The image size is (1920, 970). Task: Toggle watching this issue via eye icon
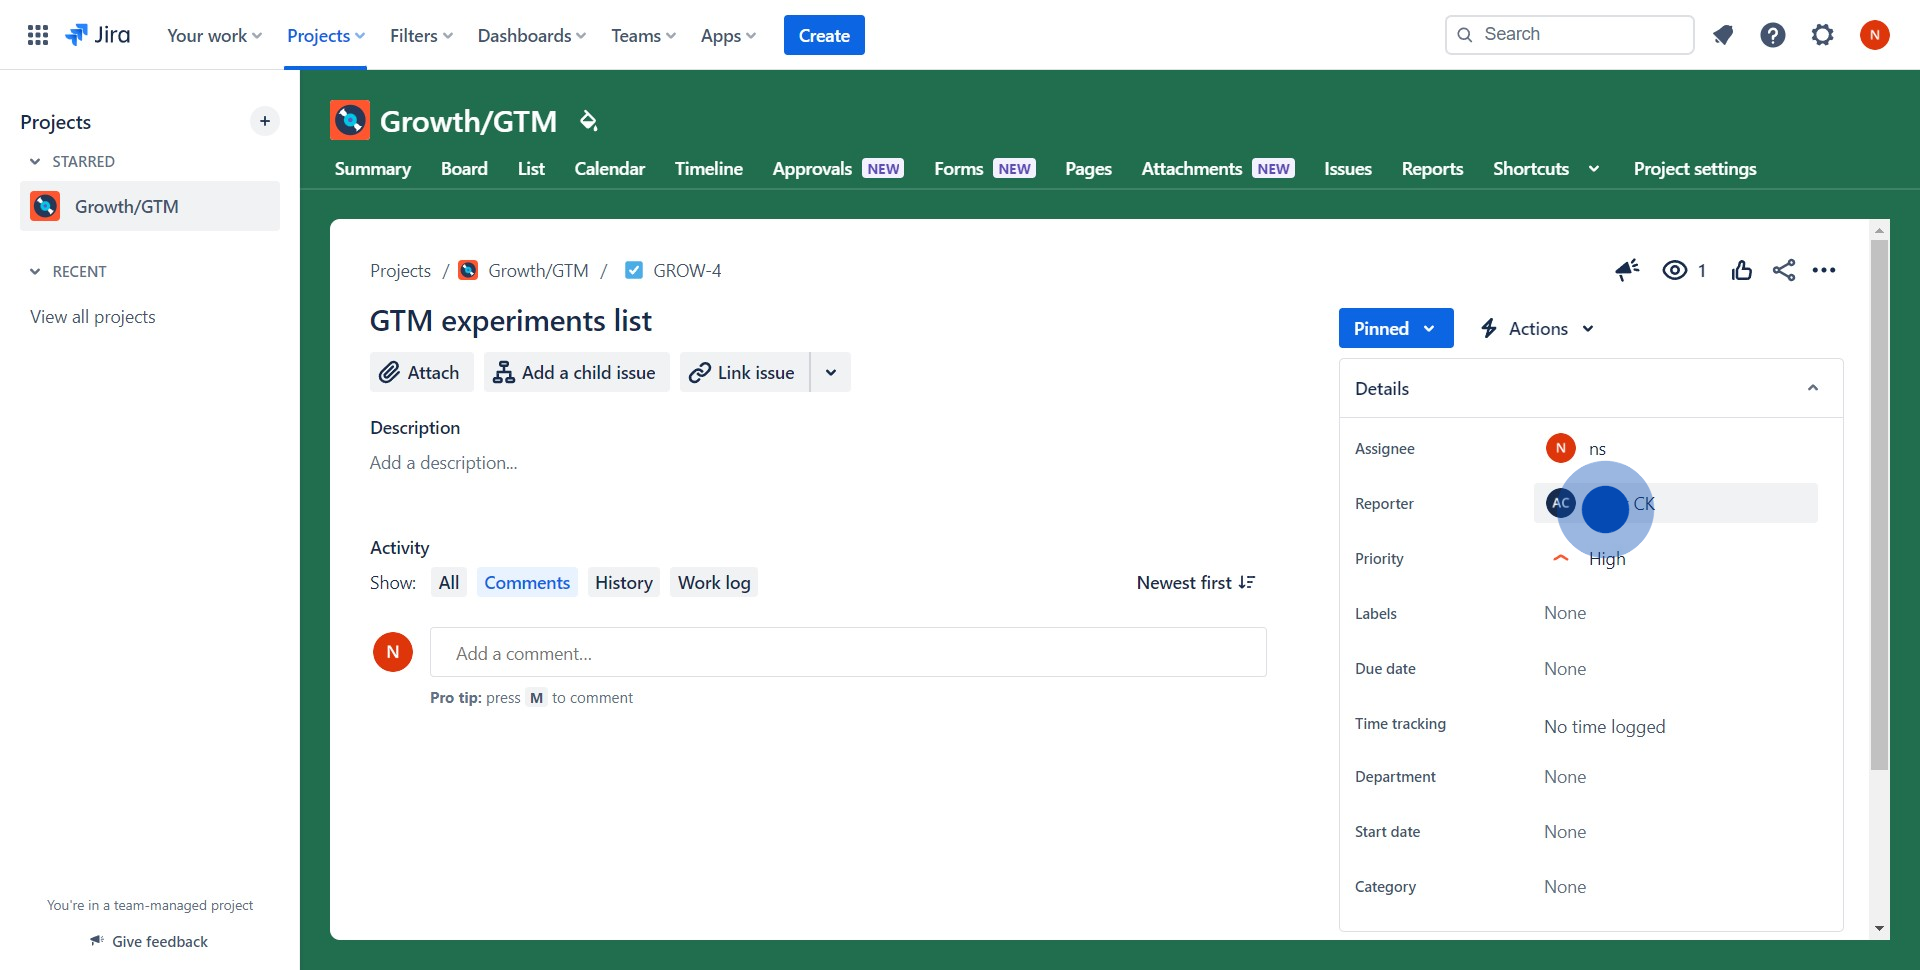pyautogui.click(x=1675, y=270)
